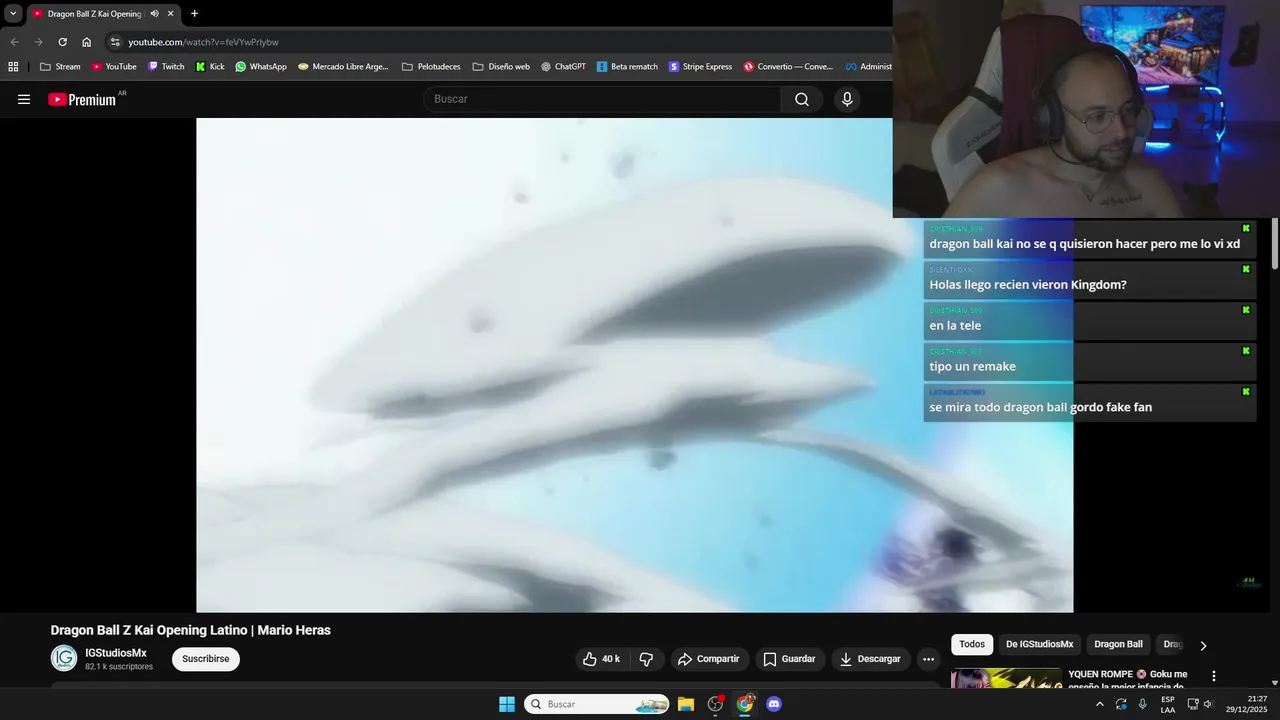Open the YouTube bookmark

coord(113,67)
